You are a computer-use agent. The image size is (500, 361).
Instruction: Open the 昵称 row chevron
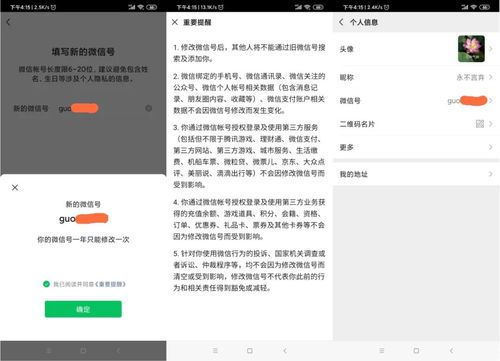click(x=491, y=77)
